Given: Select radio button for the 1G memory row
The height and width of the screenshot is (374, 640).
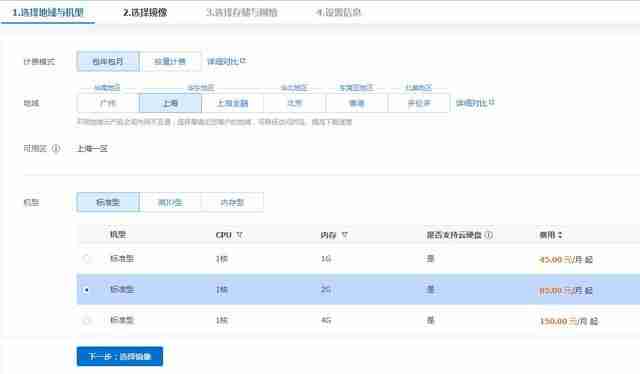Looking at the screenshot, I should point(86,258).
